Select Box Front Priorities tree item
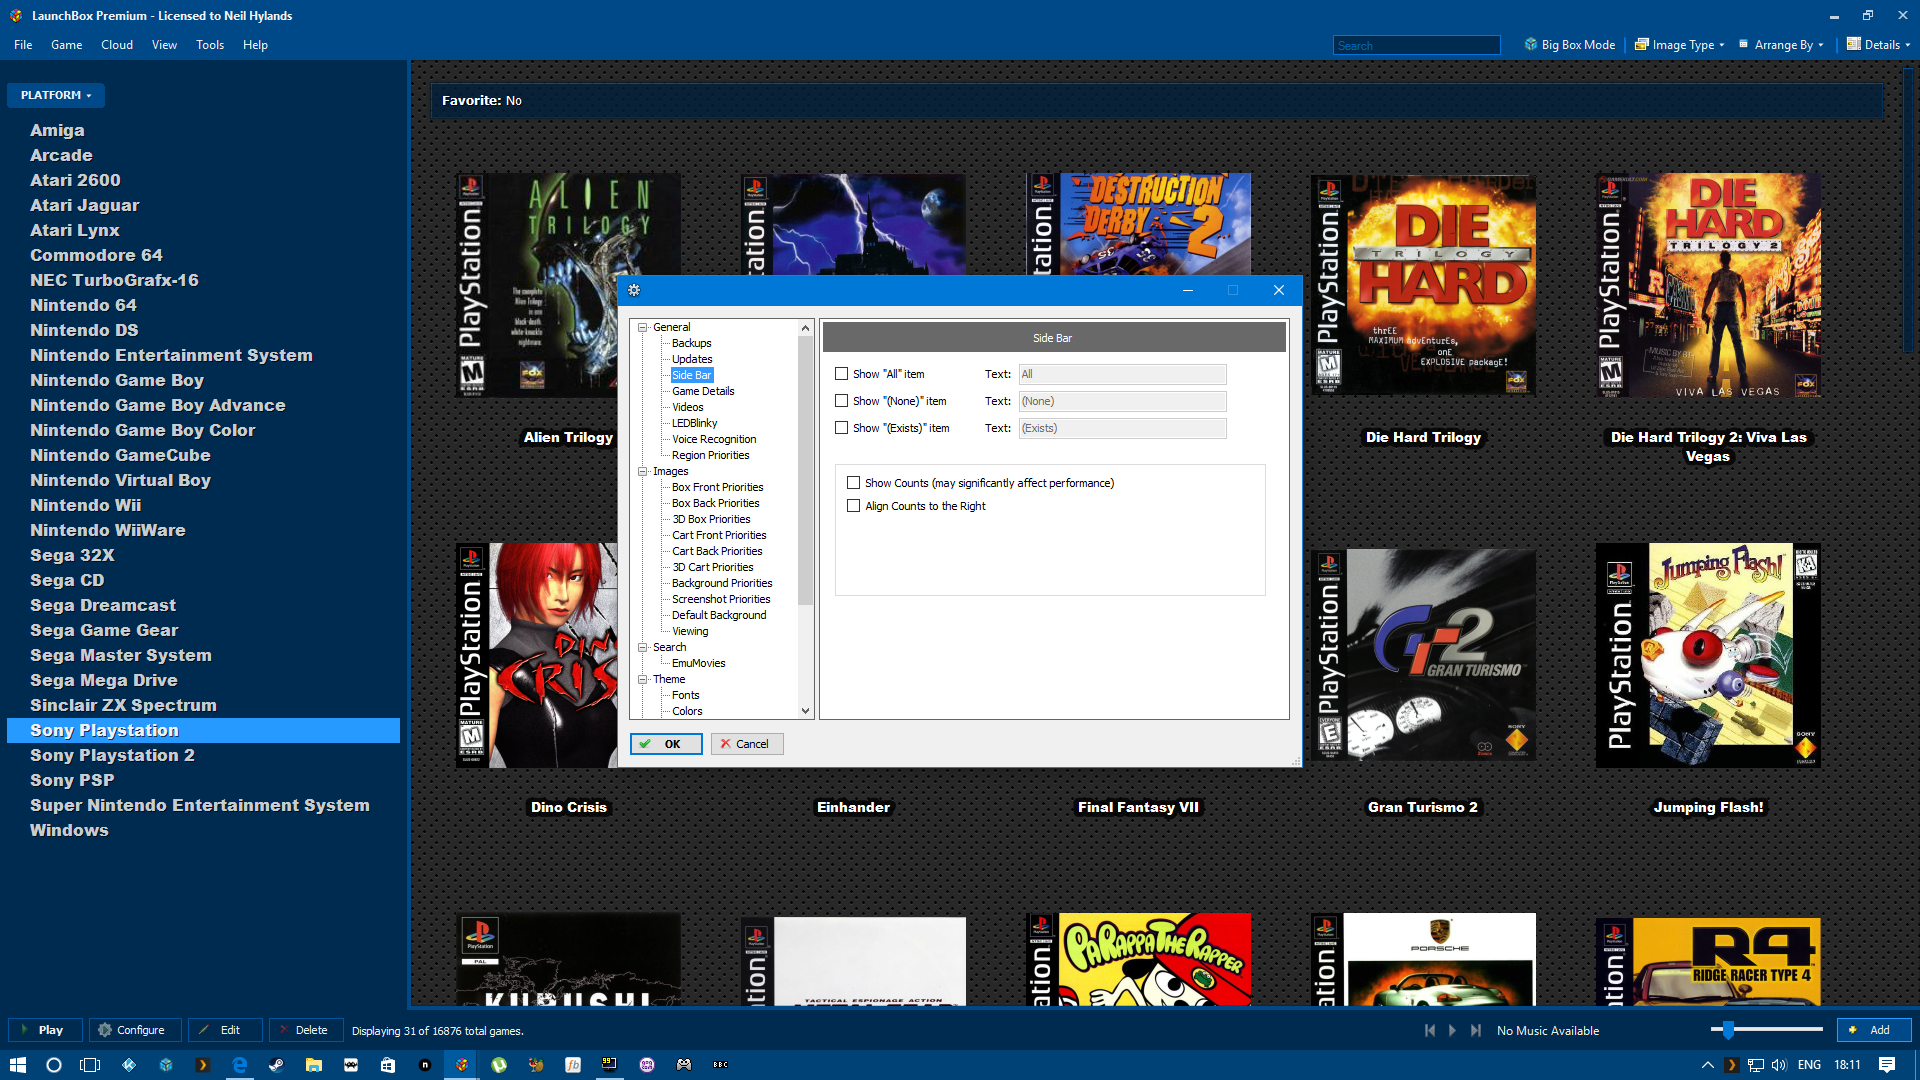1920x1080 pixels. (x=717, y=487)
